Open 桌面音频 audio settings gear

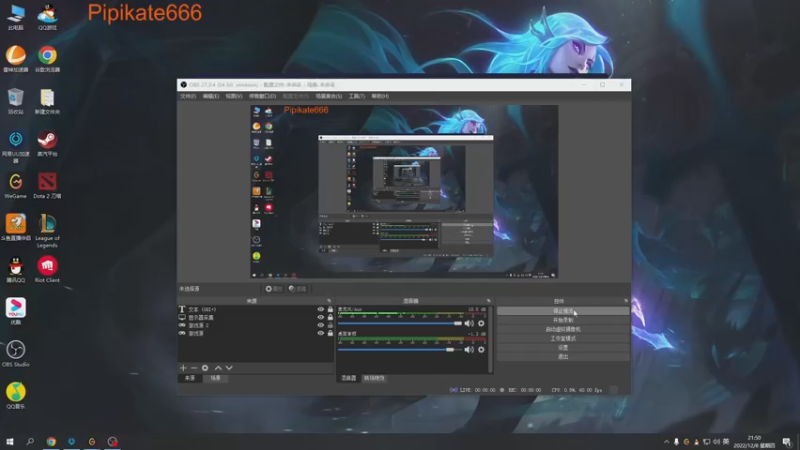tap(481, 349)
